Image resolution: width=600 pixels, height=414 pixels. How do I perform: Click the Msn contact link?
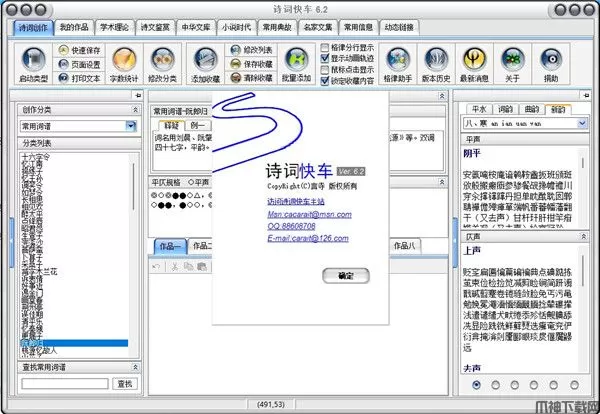click(x=310, y=214)
